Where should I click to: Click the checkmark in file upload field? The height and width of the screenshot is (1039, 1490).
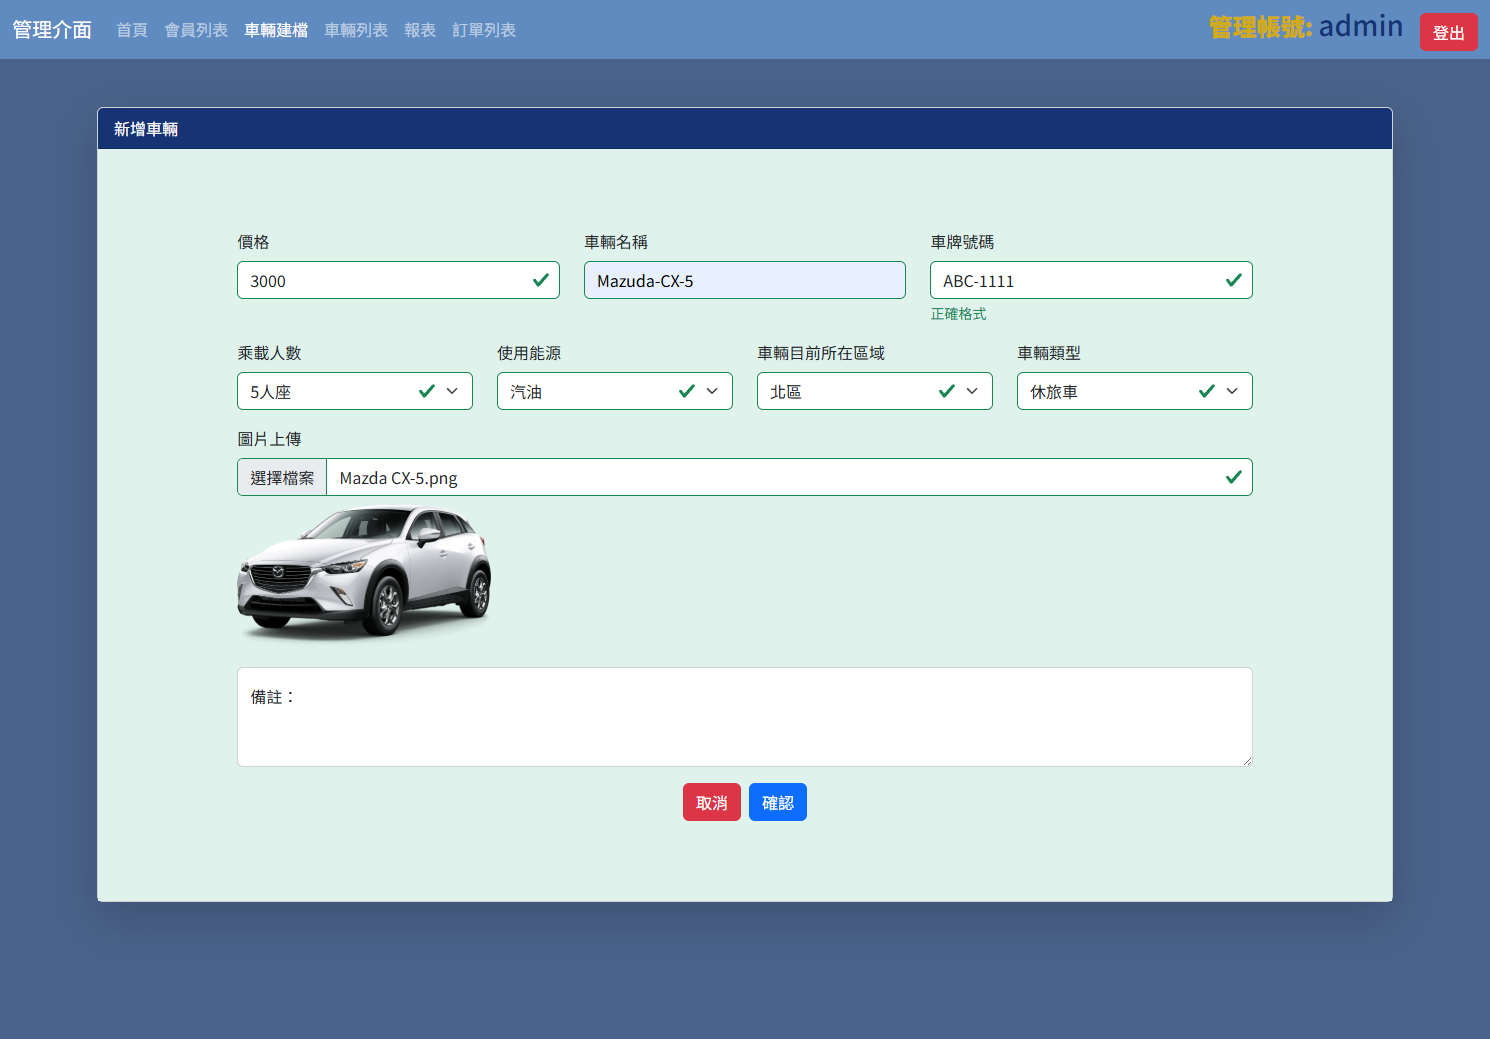pos(1234,477)
